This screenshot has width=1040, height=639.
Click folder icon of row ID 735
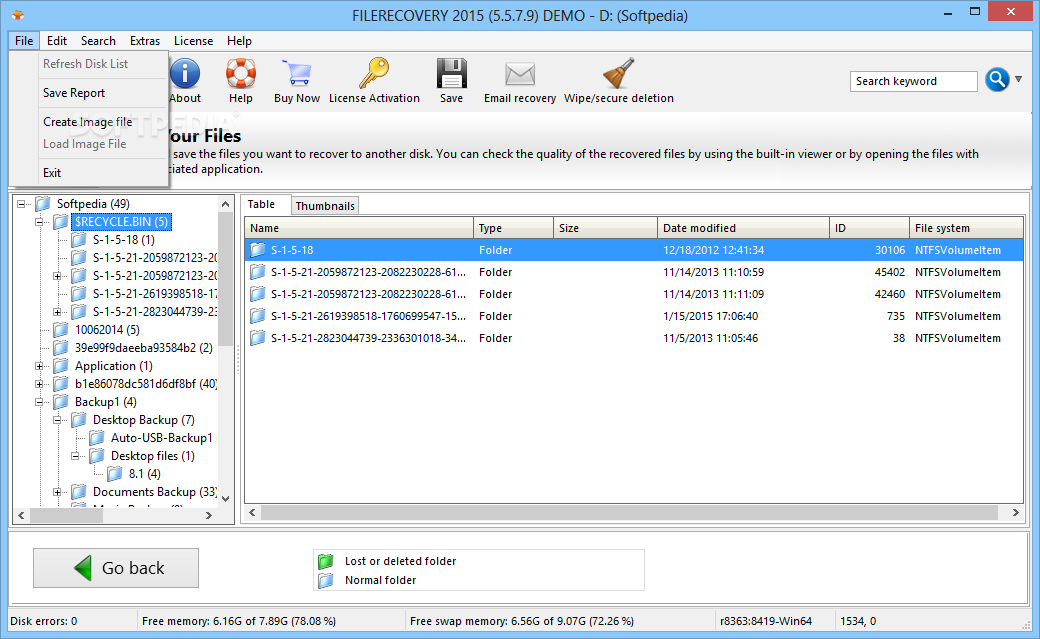[257, 316]
